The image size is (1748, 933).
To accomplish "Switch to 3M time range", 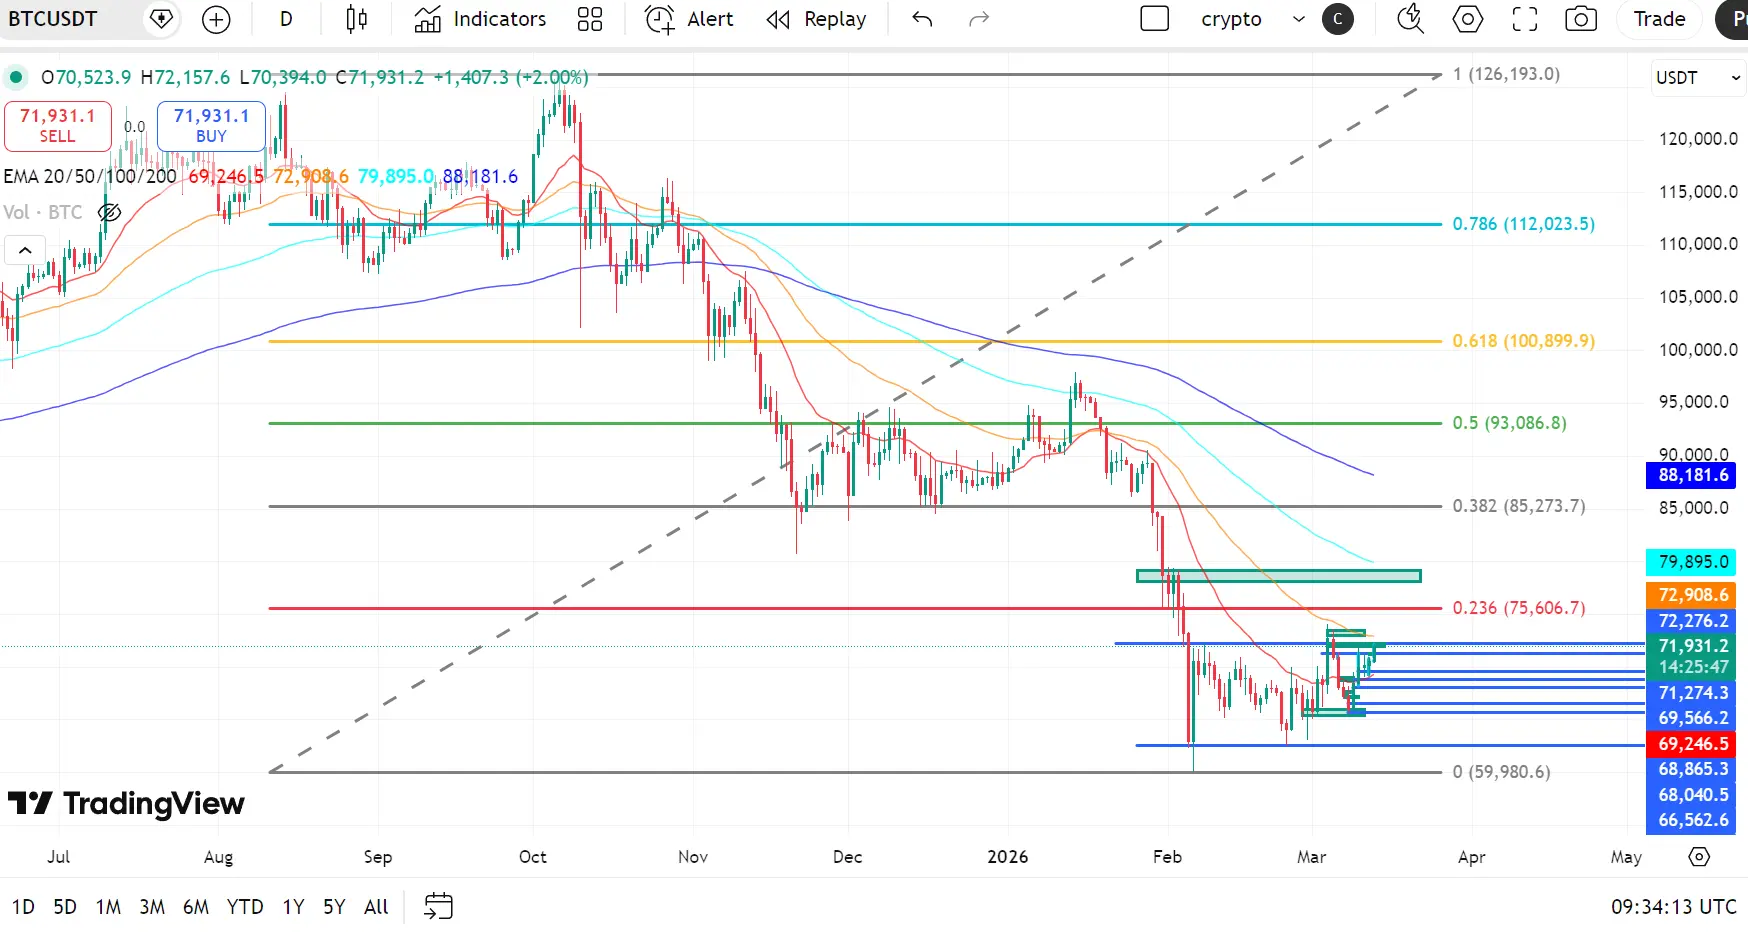I will click(x=152, y=907).
